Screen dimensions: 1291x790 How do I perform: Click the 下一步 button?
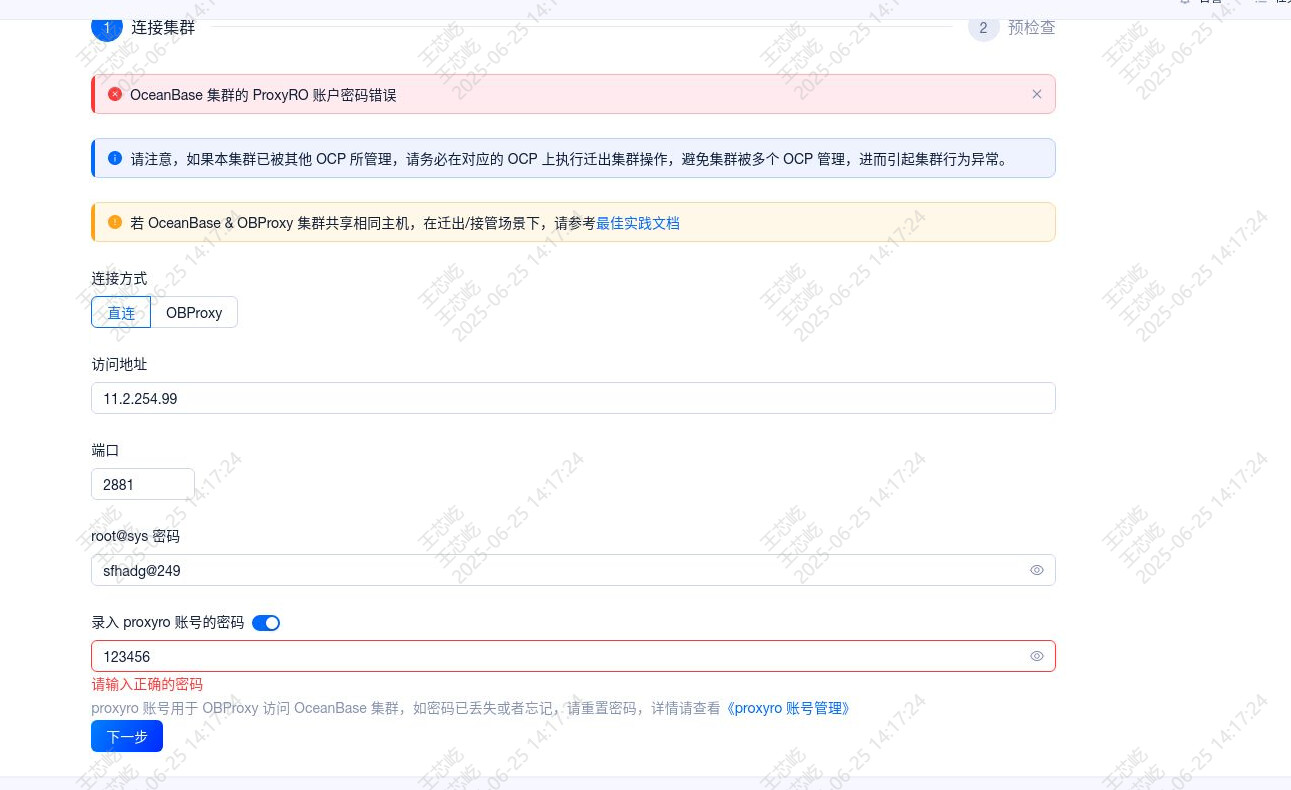coord(127,736)
